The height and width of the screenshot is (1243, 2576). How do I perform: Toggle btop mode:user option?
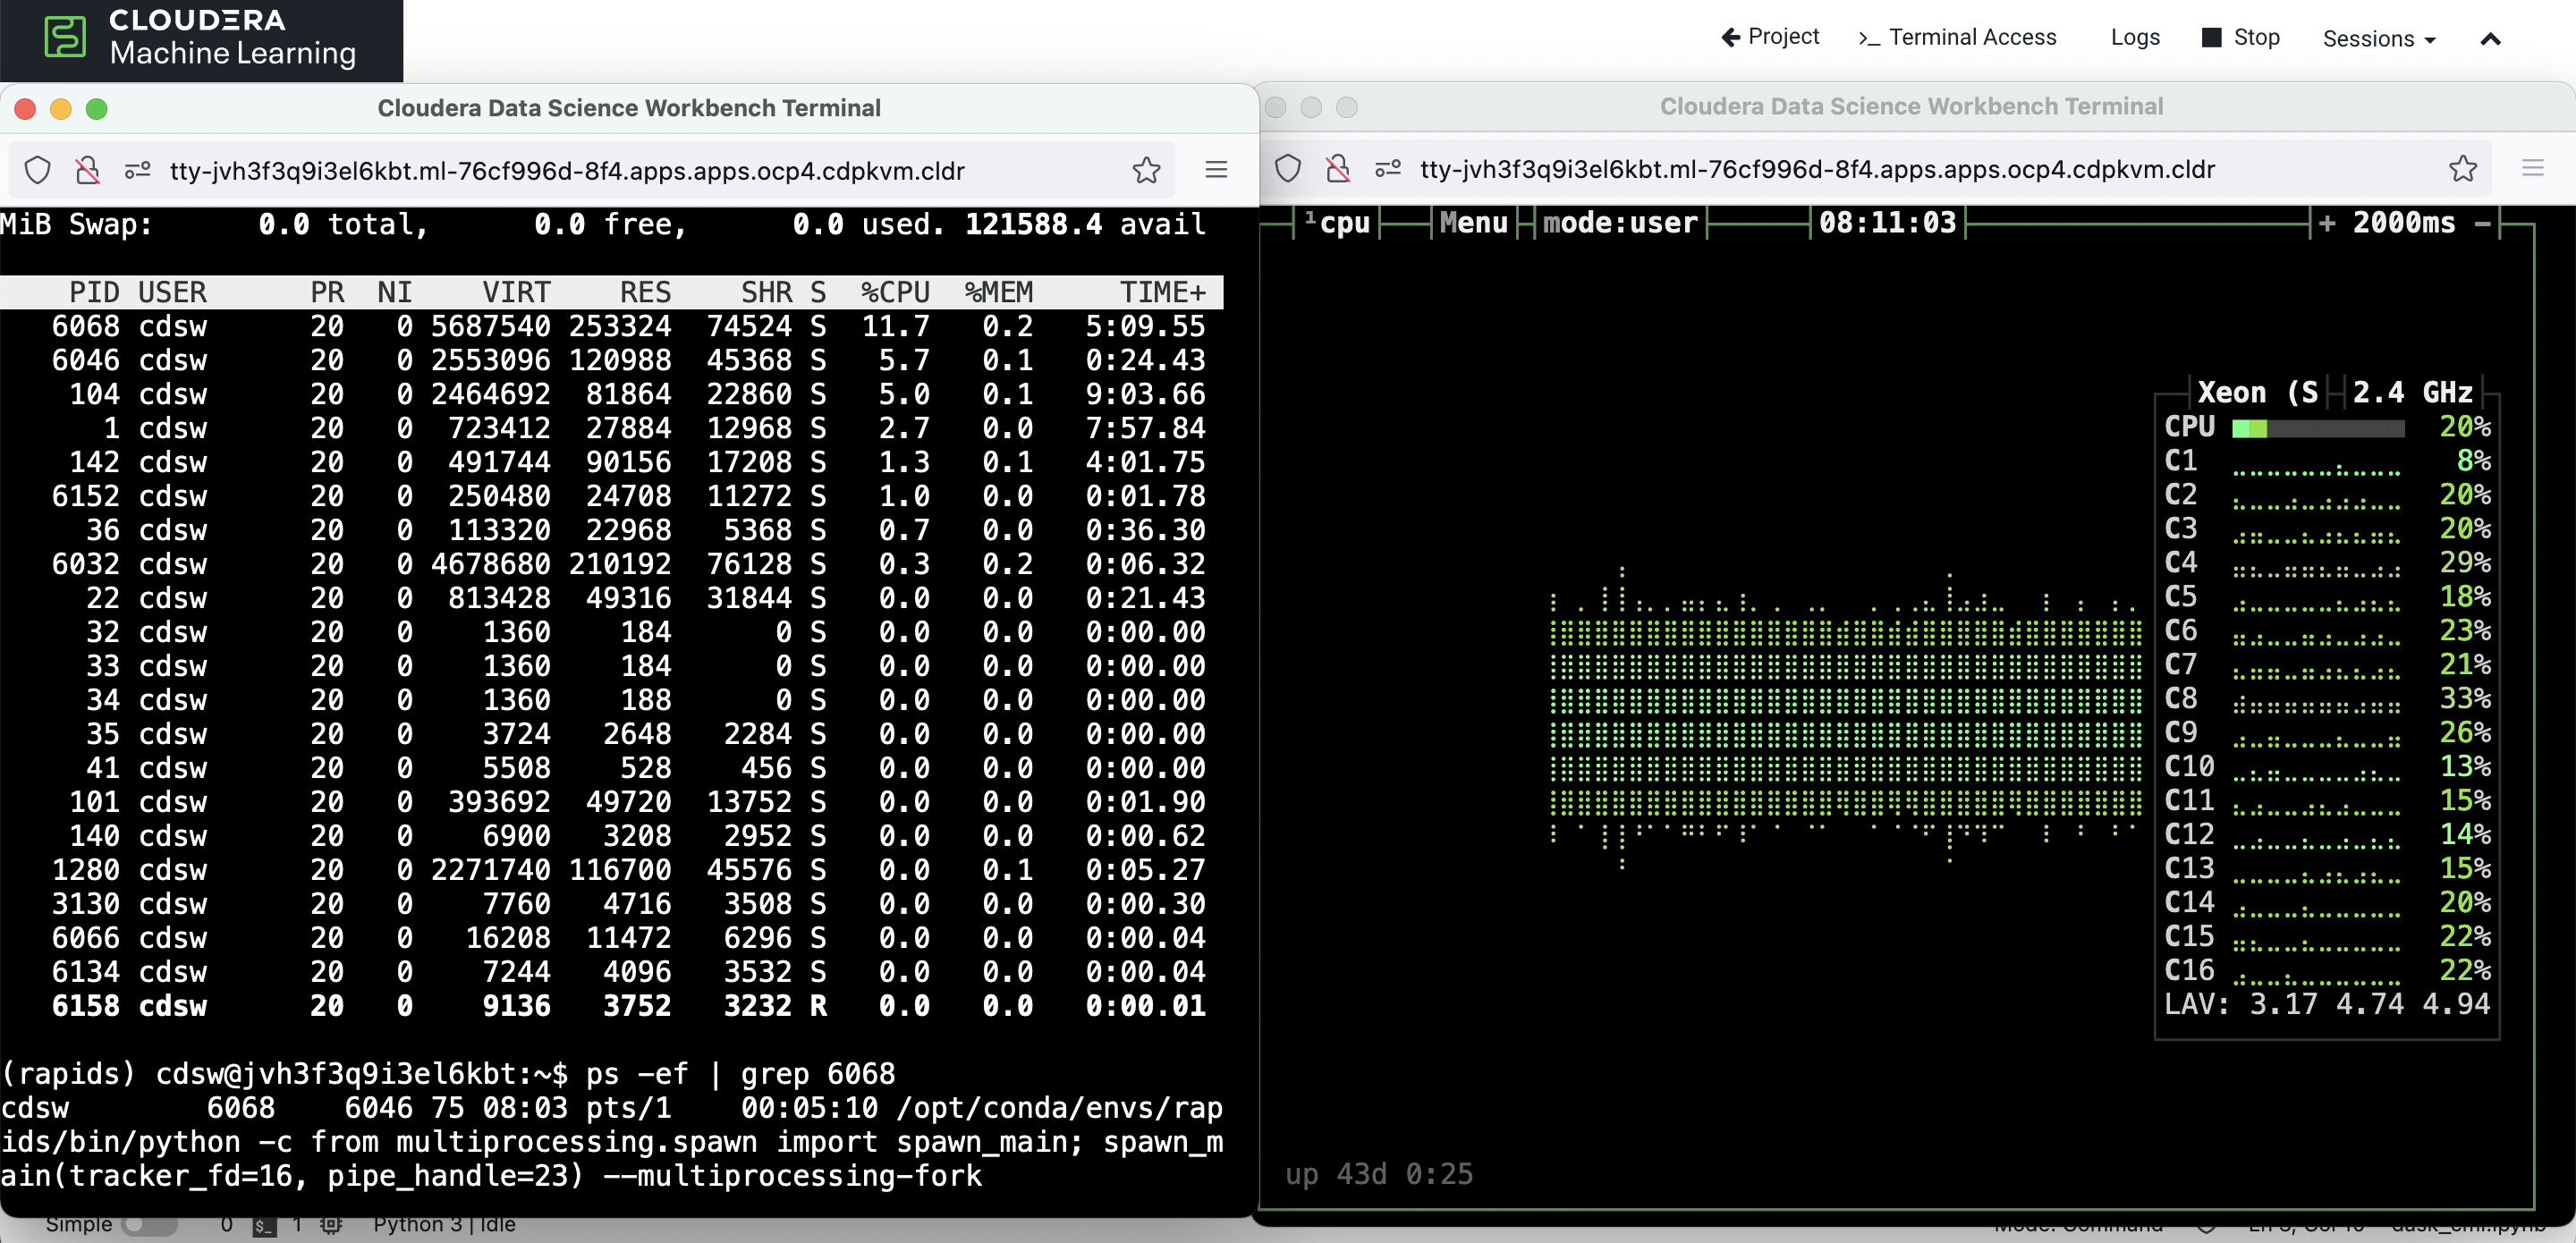(x=1619, y=222)
